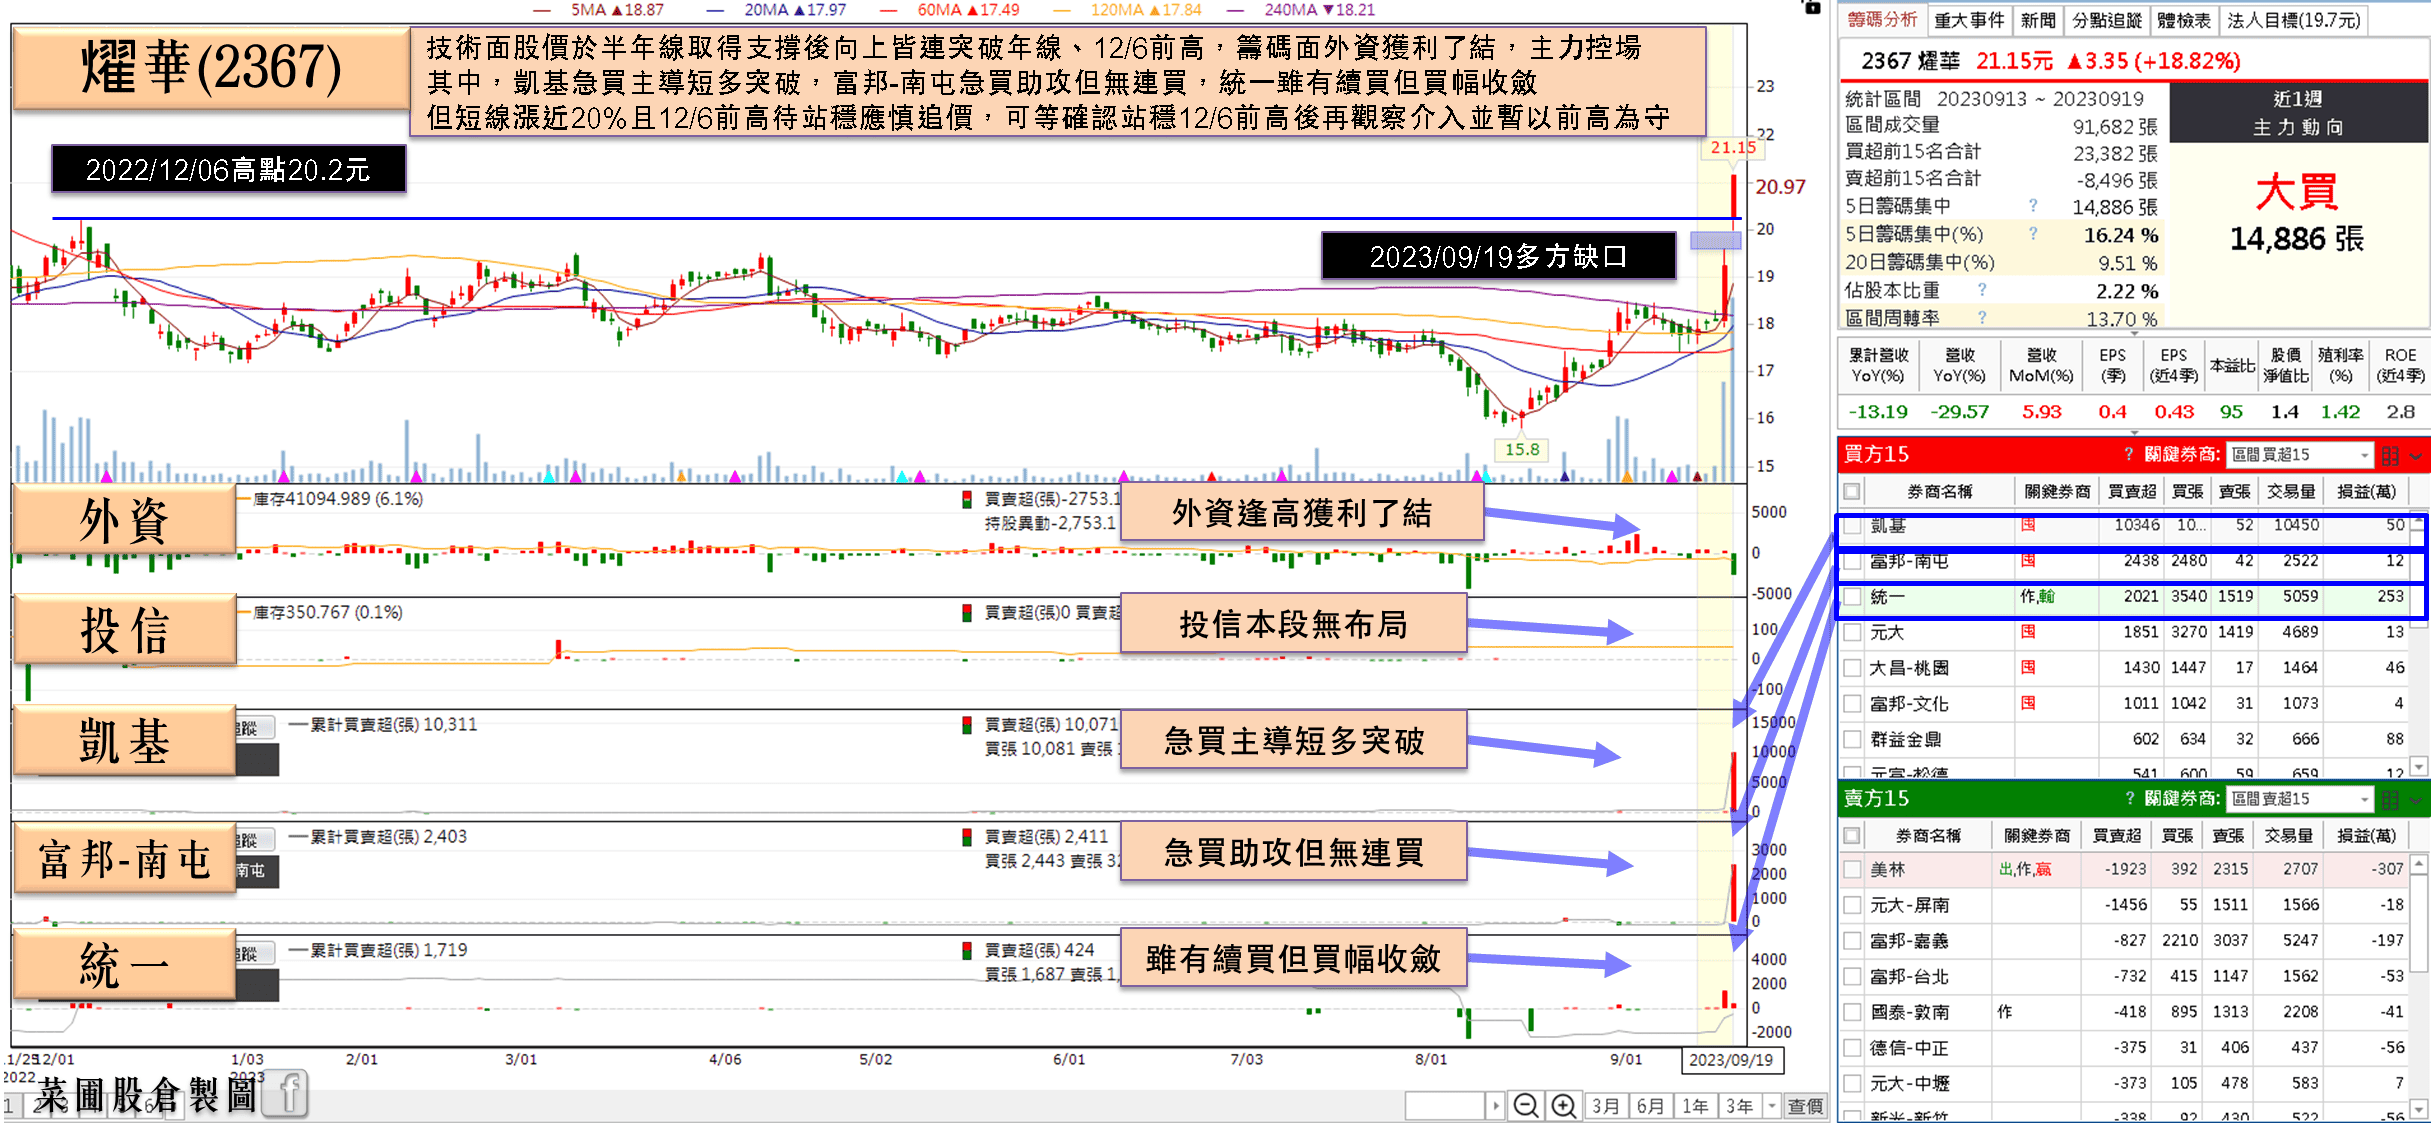
Task: Check the 元大 buyer row checkbox
Action: coord(1852,632)
